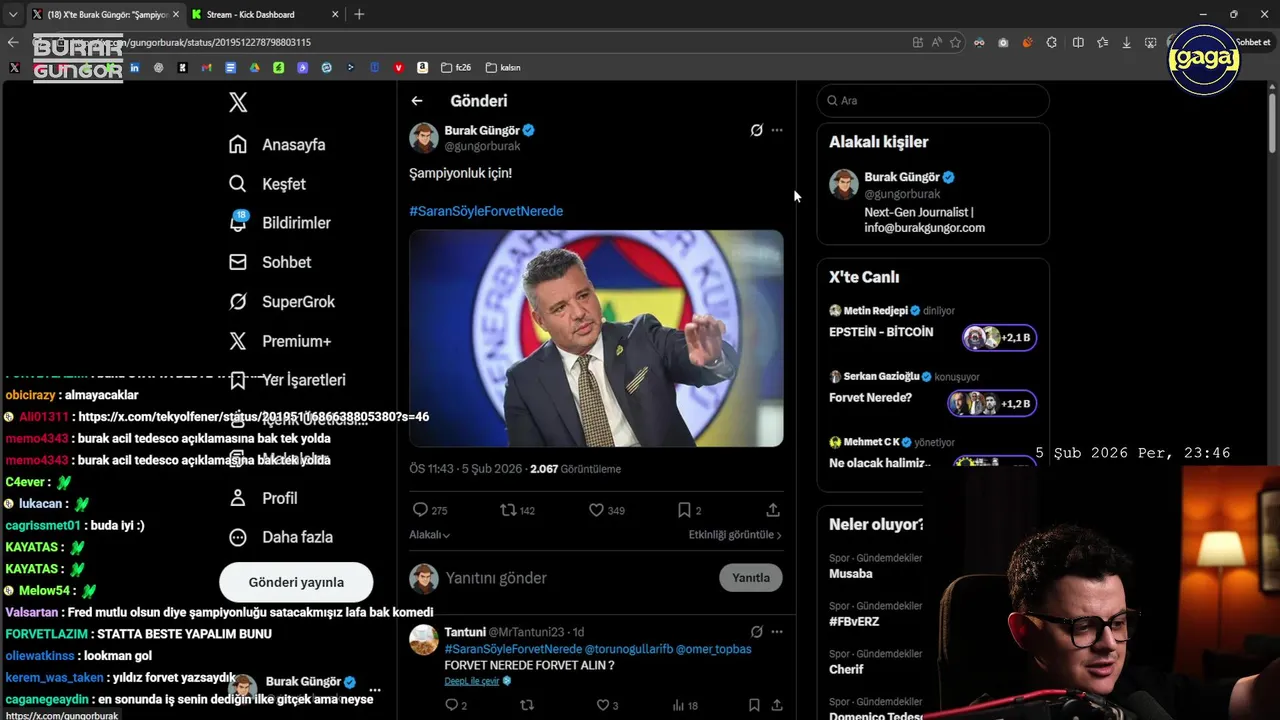Open a new browser tab

pos(359,14)
